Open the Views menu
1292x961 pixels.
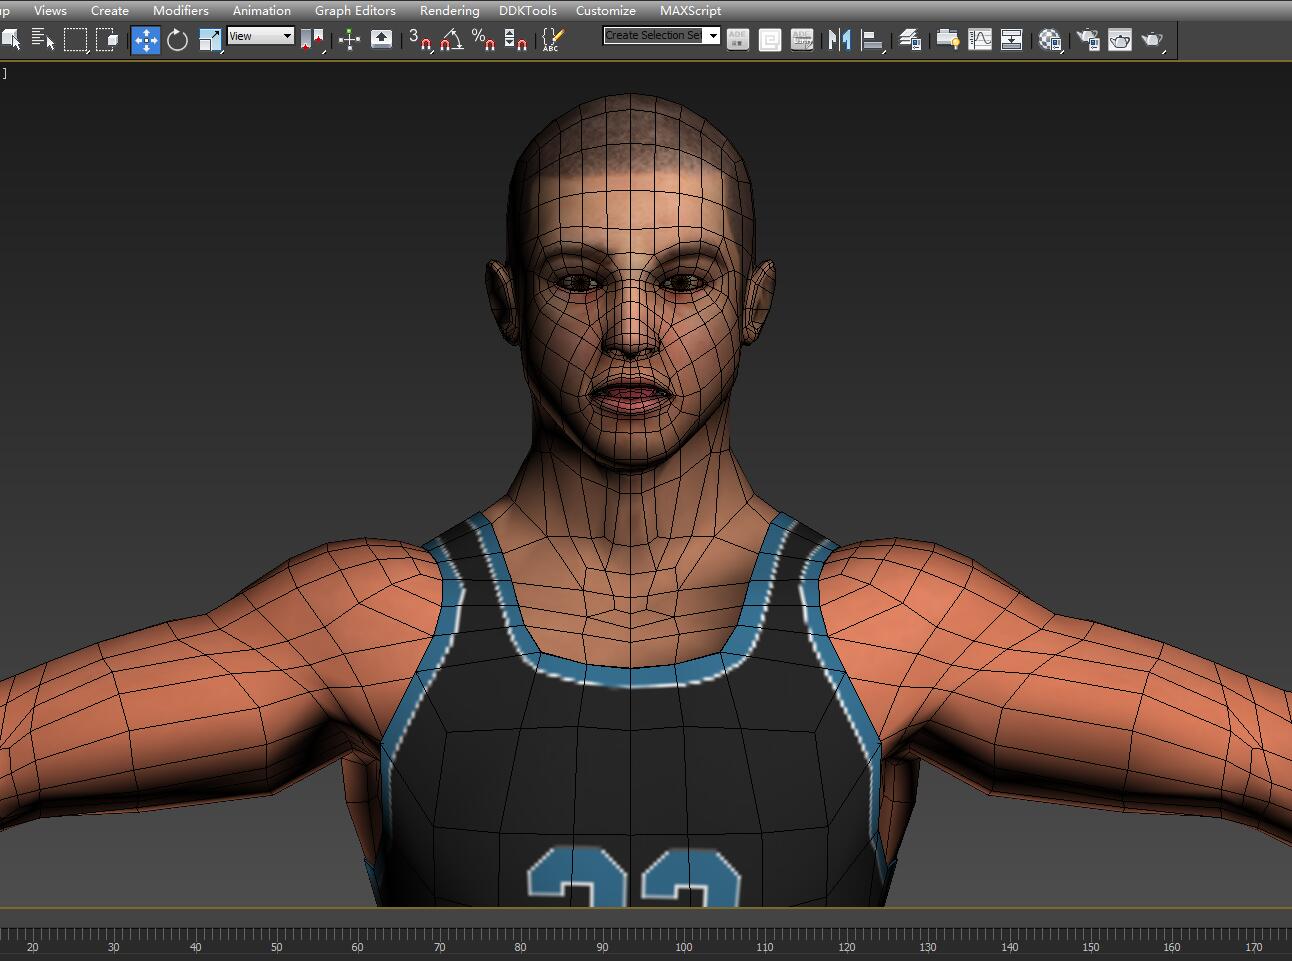coord(50,10)
